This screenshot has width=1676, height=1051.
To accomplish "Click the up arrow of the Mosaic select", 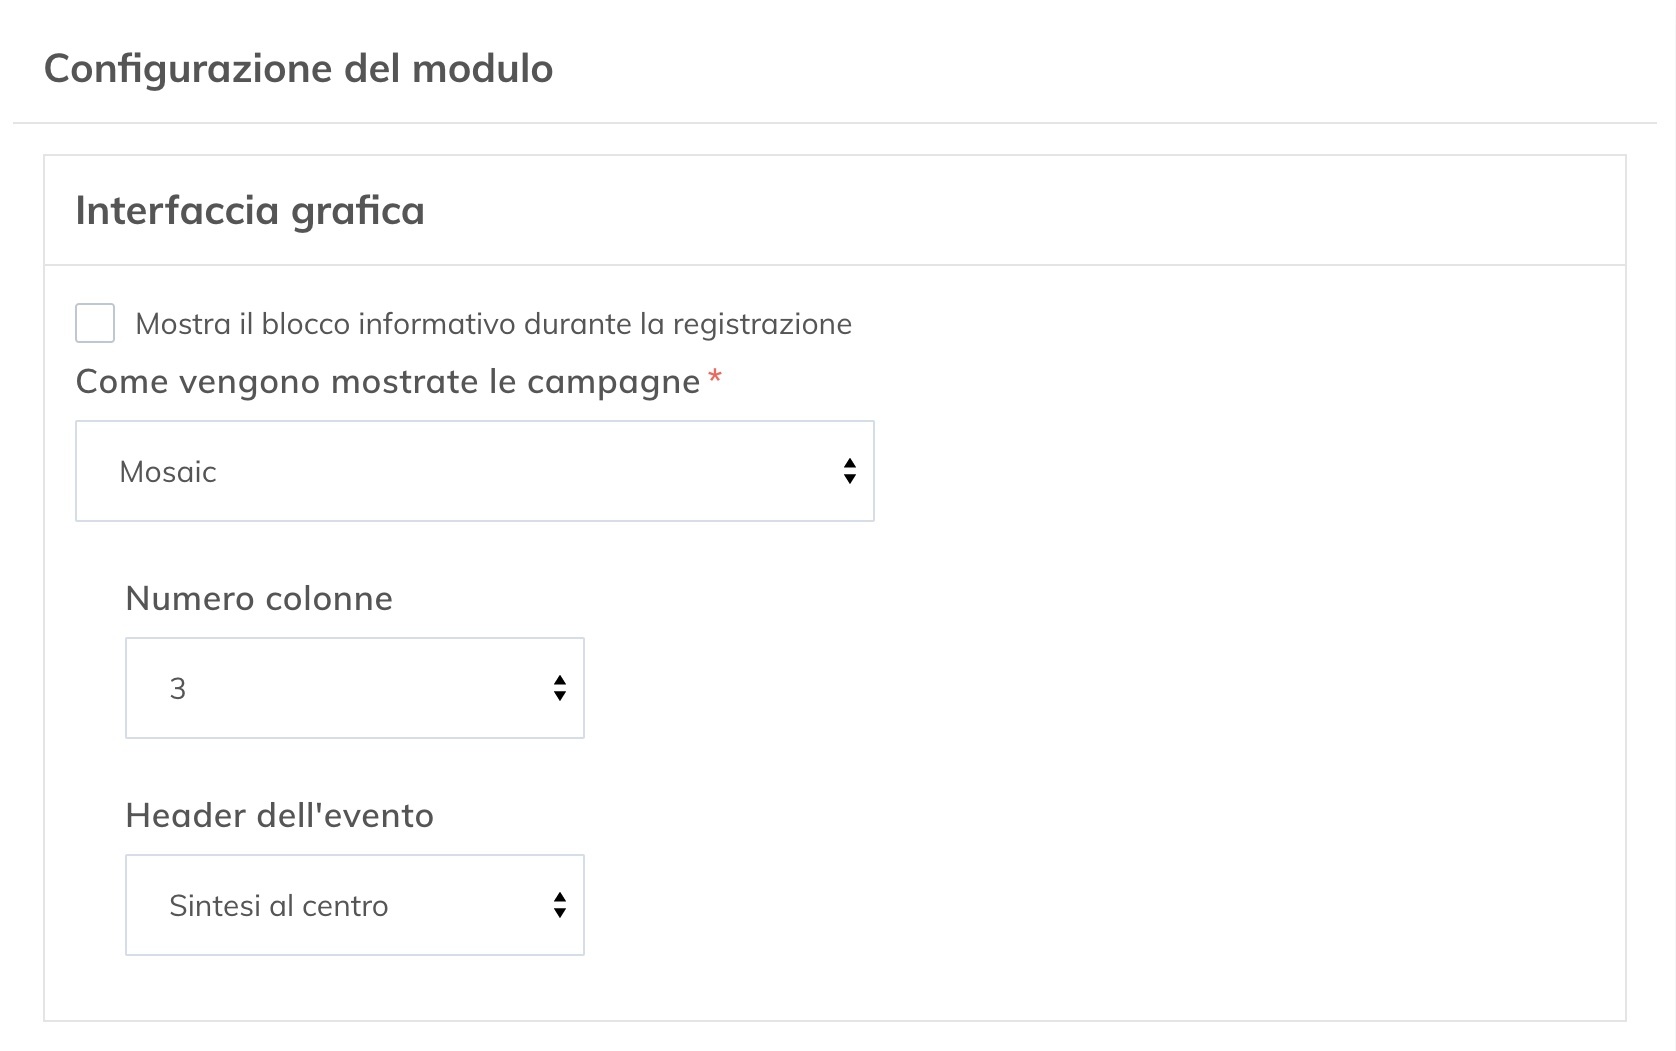I will (849, 464).
